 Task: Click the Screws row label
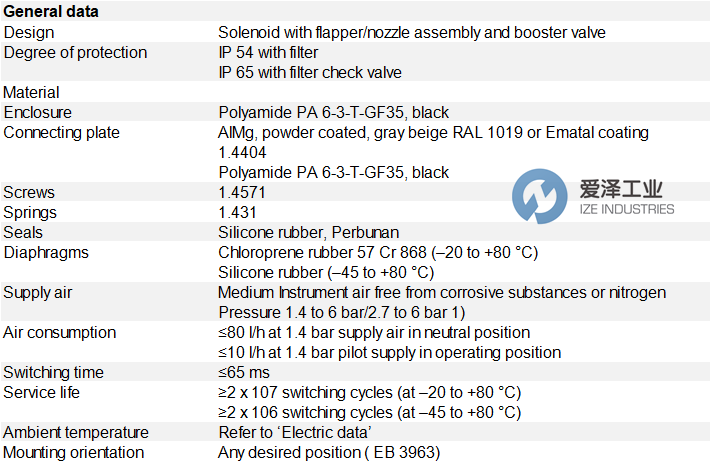pos(29,192)
